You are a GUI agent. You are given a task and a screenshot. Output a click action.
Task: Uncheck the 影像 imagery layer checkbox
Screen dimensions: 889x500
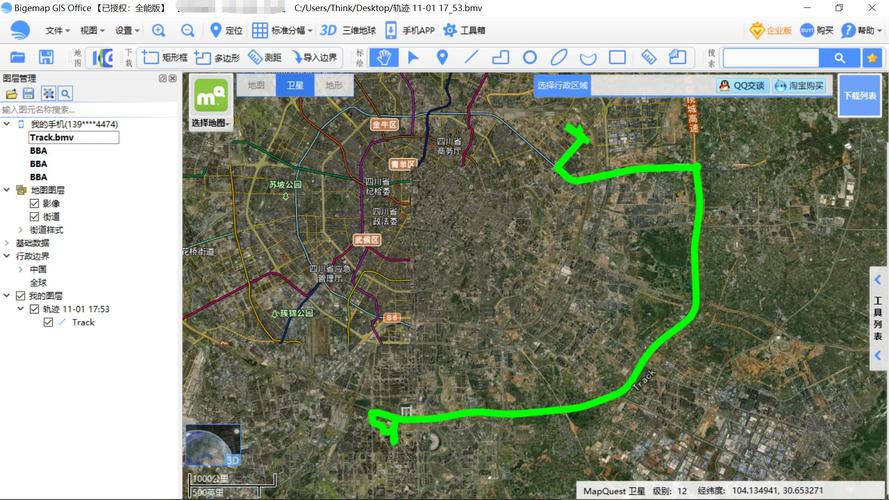click(34, 203)
